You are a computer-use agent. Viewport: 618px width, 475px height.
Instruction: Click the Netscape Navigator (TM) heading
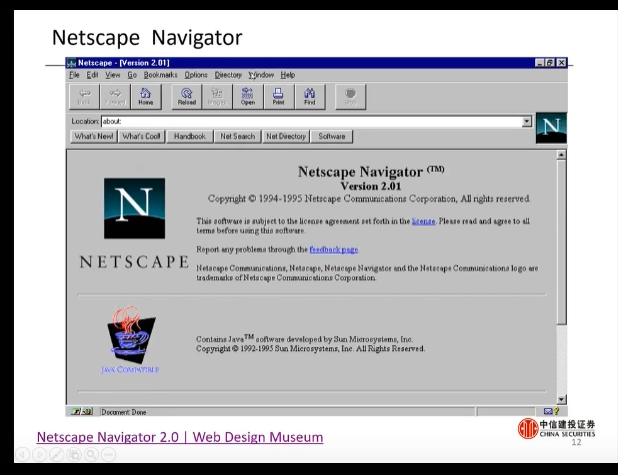pos(371,171)
